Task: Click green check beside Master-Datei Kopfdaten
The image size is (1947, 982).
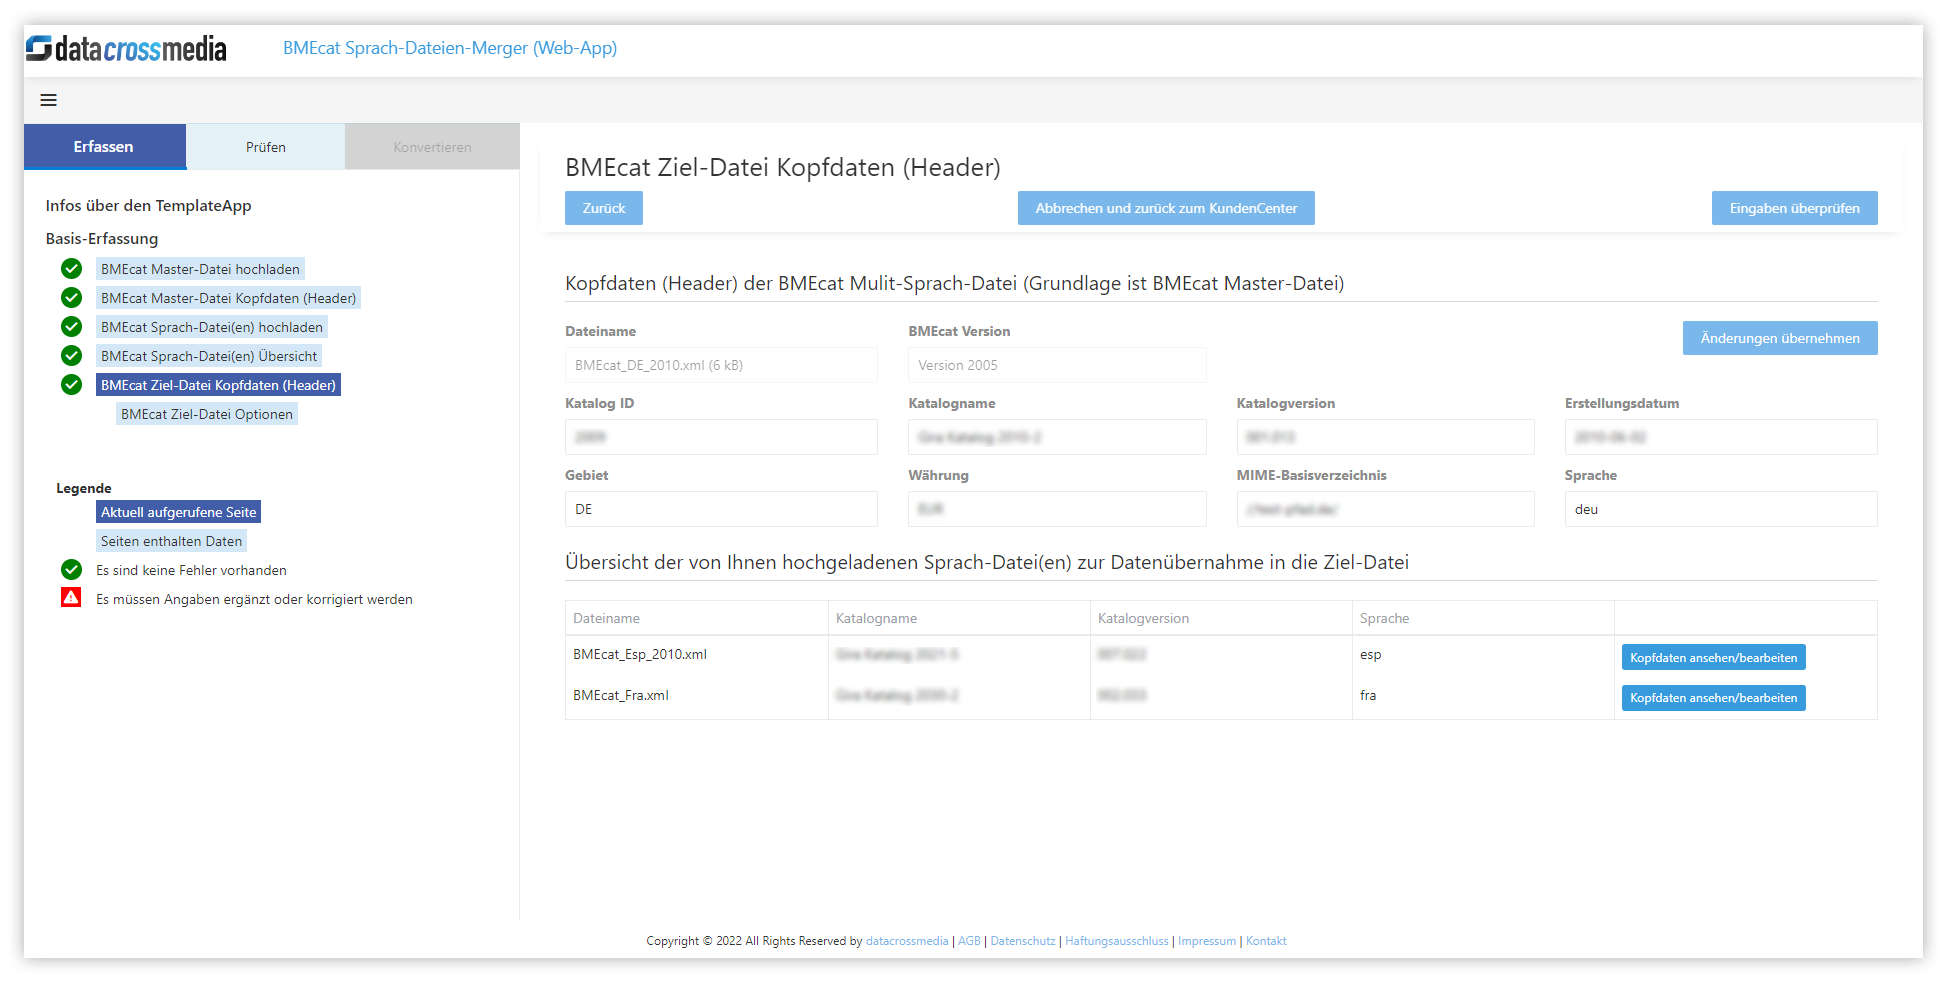Action: click(71, 297)
